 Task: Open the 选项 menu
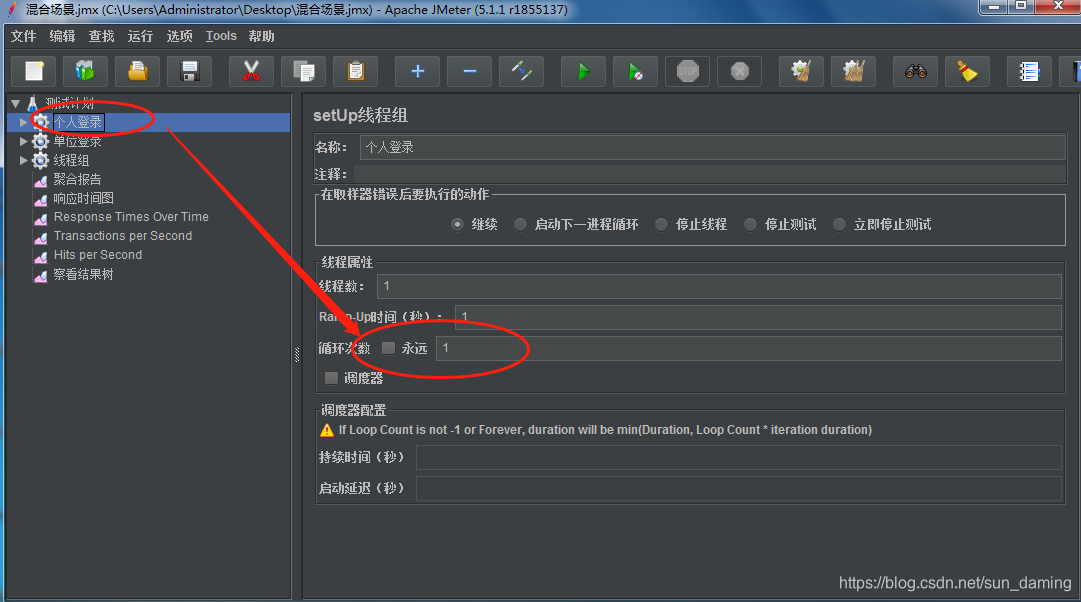pyautogui.click(x=179, y=36)
